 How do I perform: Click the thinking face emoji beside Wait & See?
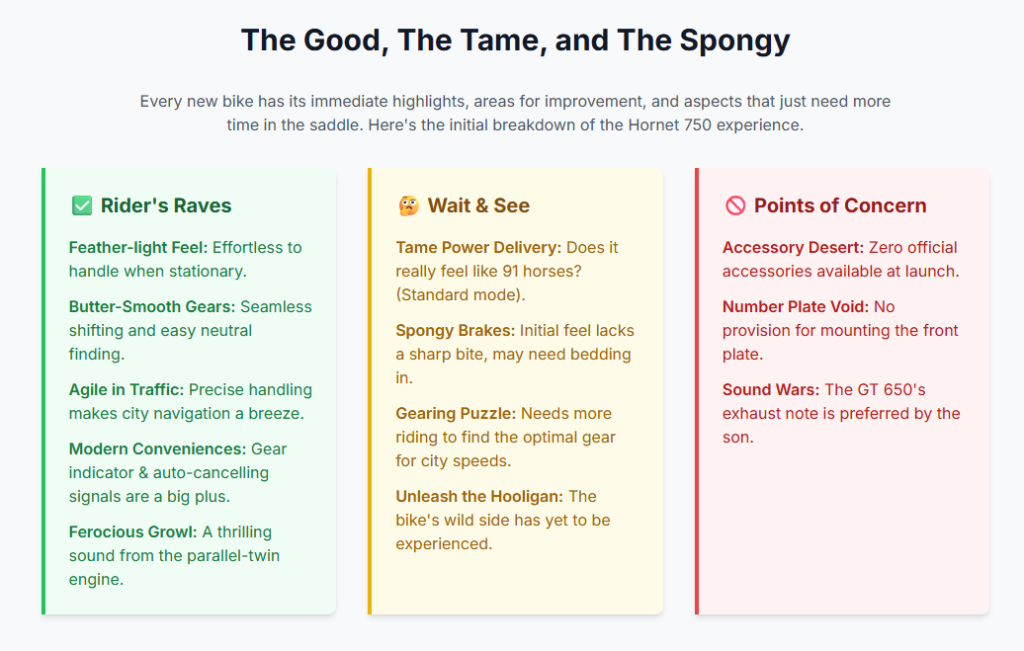(x=408, y=206)
